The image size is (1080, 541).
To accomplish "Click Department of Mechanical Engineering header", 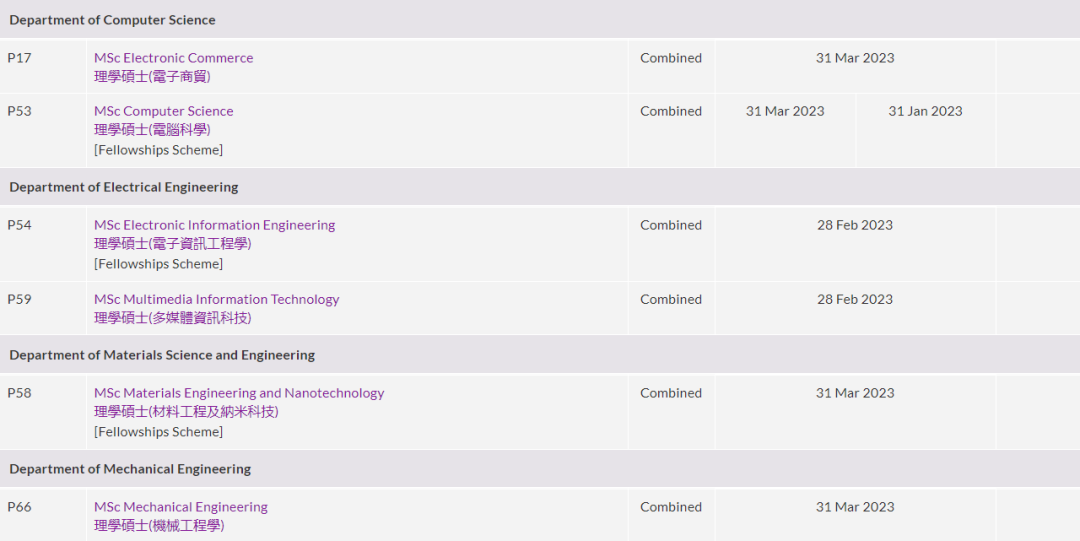I will pyautogui.click(x=130, y=469).
